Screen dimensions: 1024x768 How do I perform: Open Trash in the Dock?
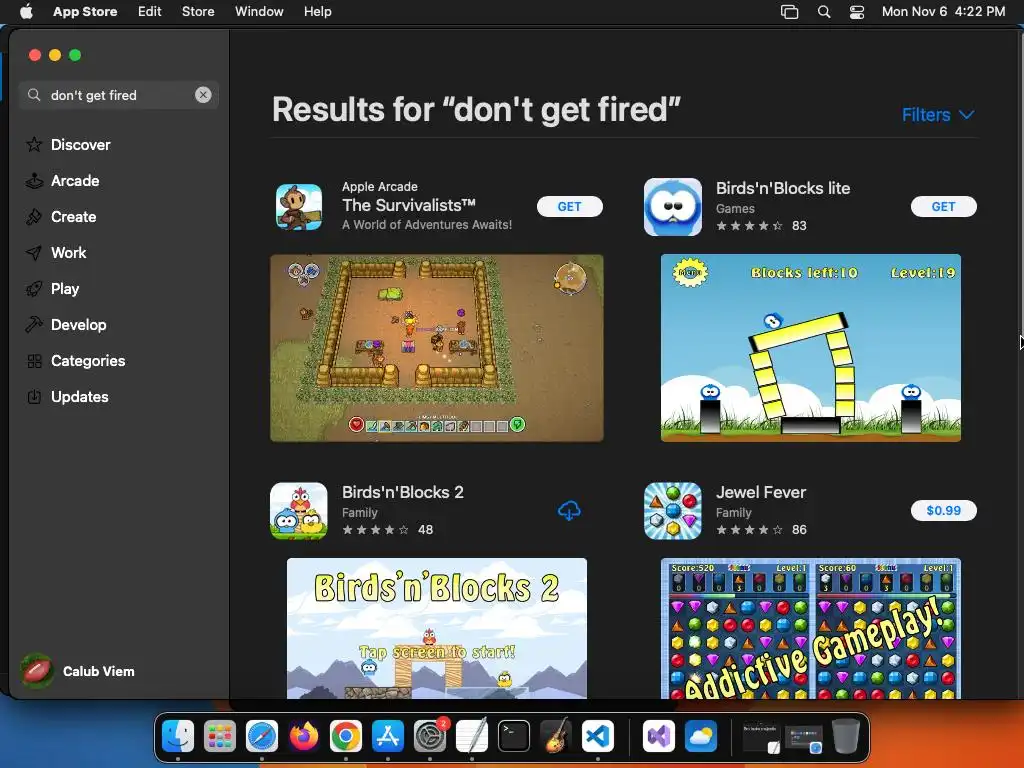846,737
